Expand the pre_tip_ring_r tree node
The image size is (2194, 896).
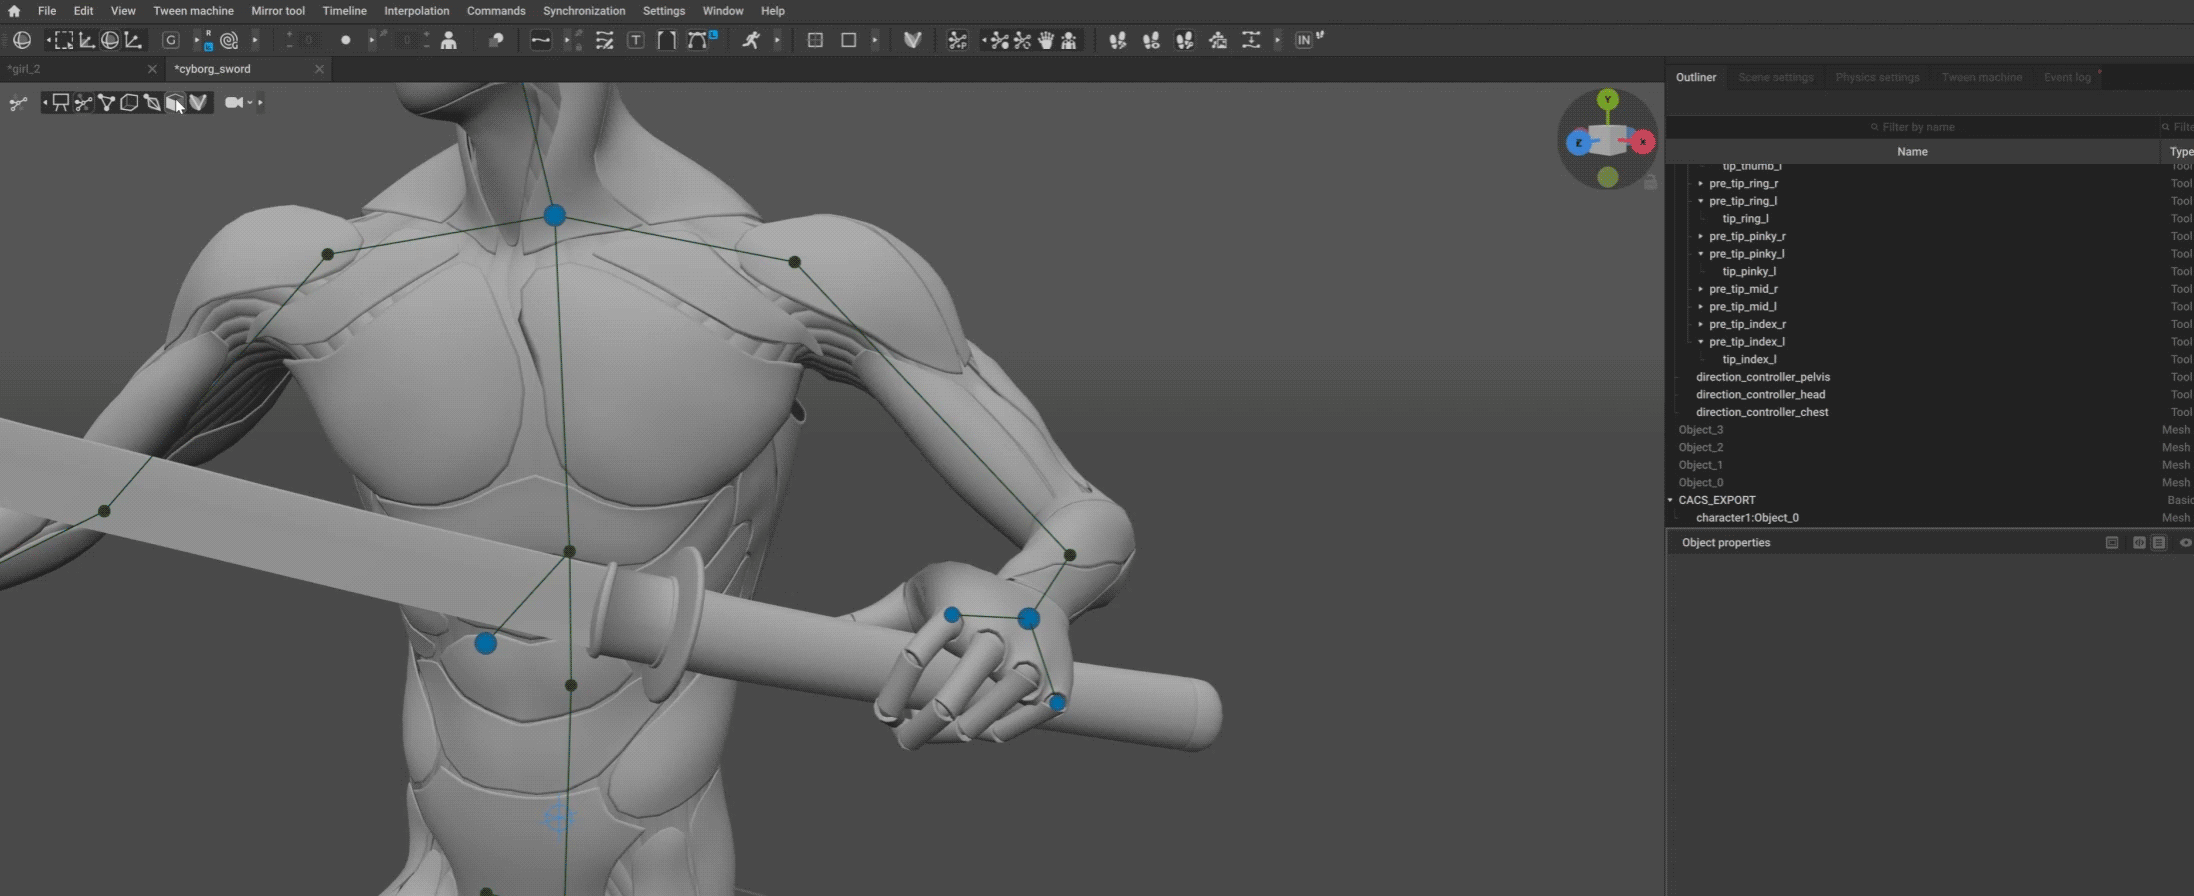click(1700, 184)
